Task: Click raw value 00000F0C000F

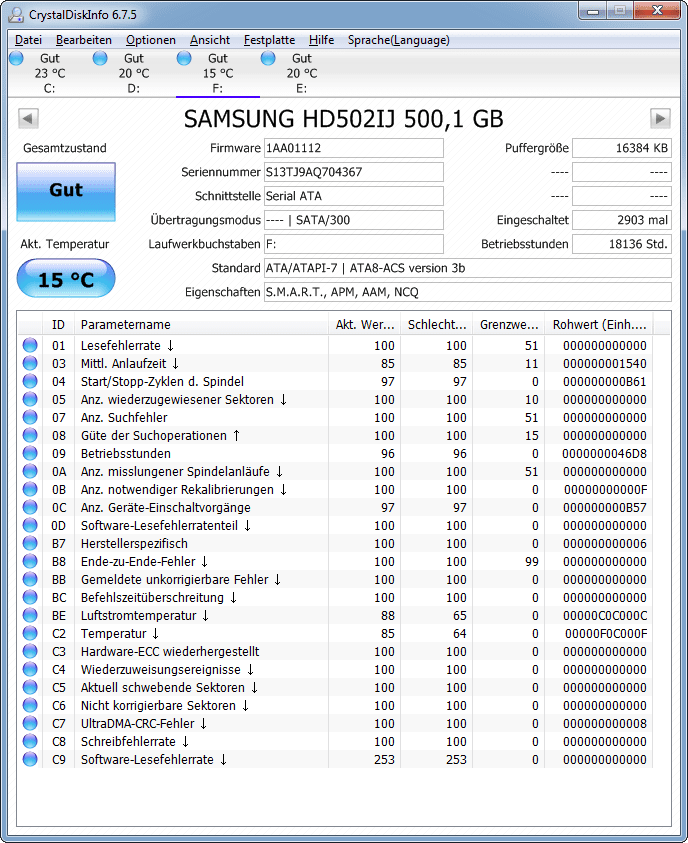Action: 606,633
